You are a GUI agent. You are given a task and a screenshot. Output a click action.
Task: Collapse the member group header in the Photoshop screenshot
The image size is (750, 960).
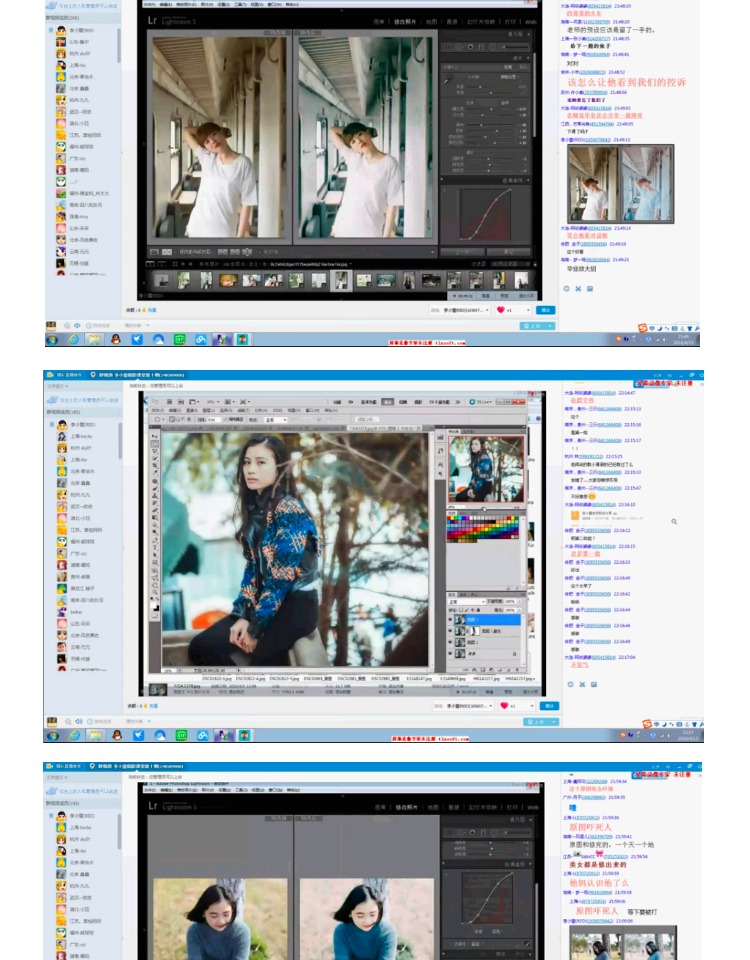click(83, 412)
